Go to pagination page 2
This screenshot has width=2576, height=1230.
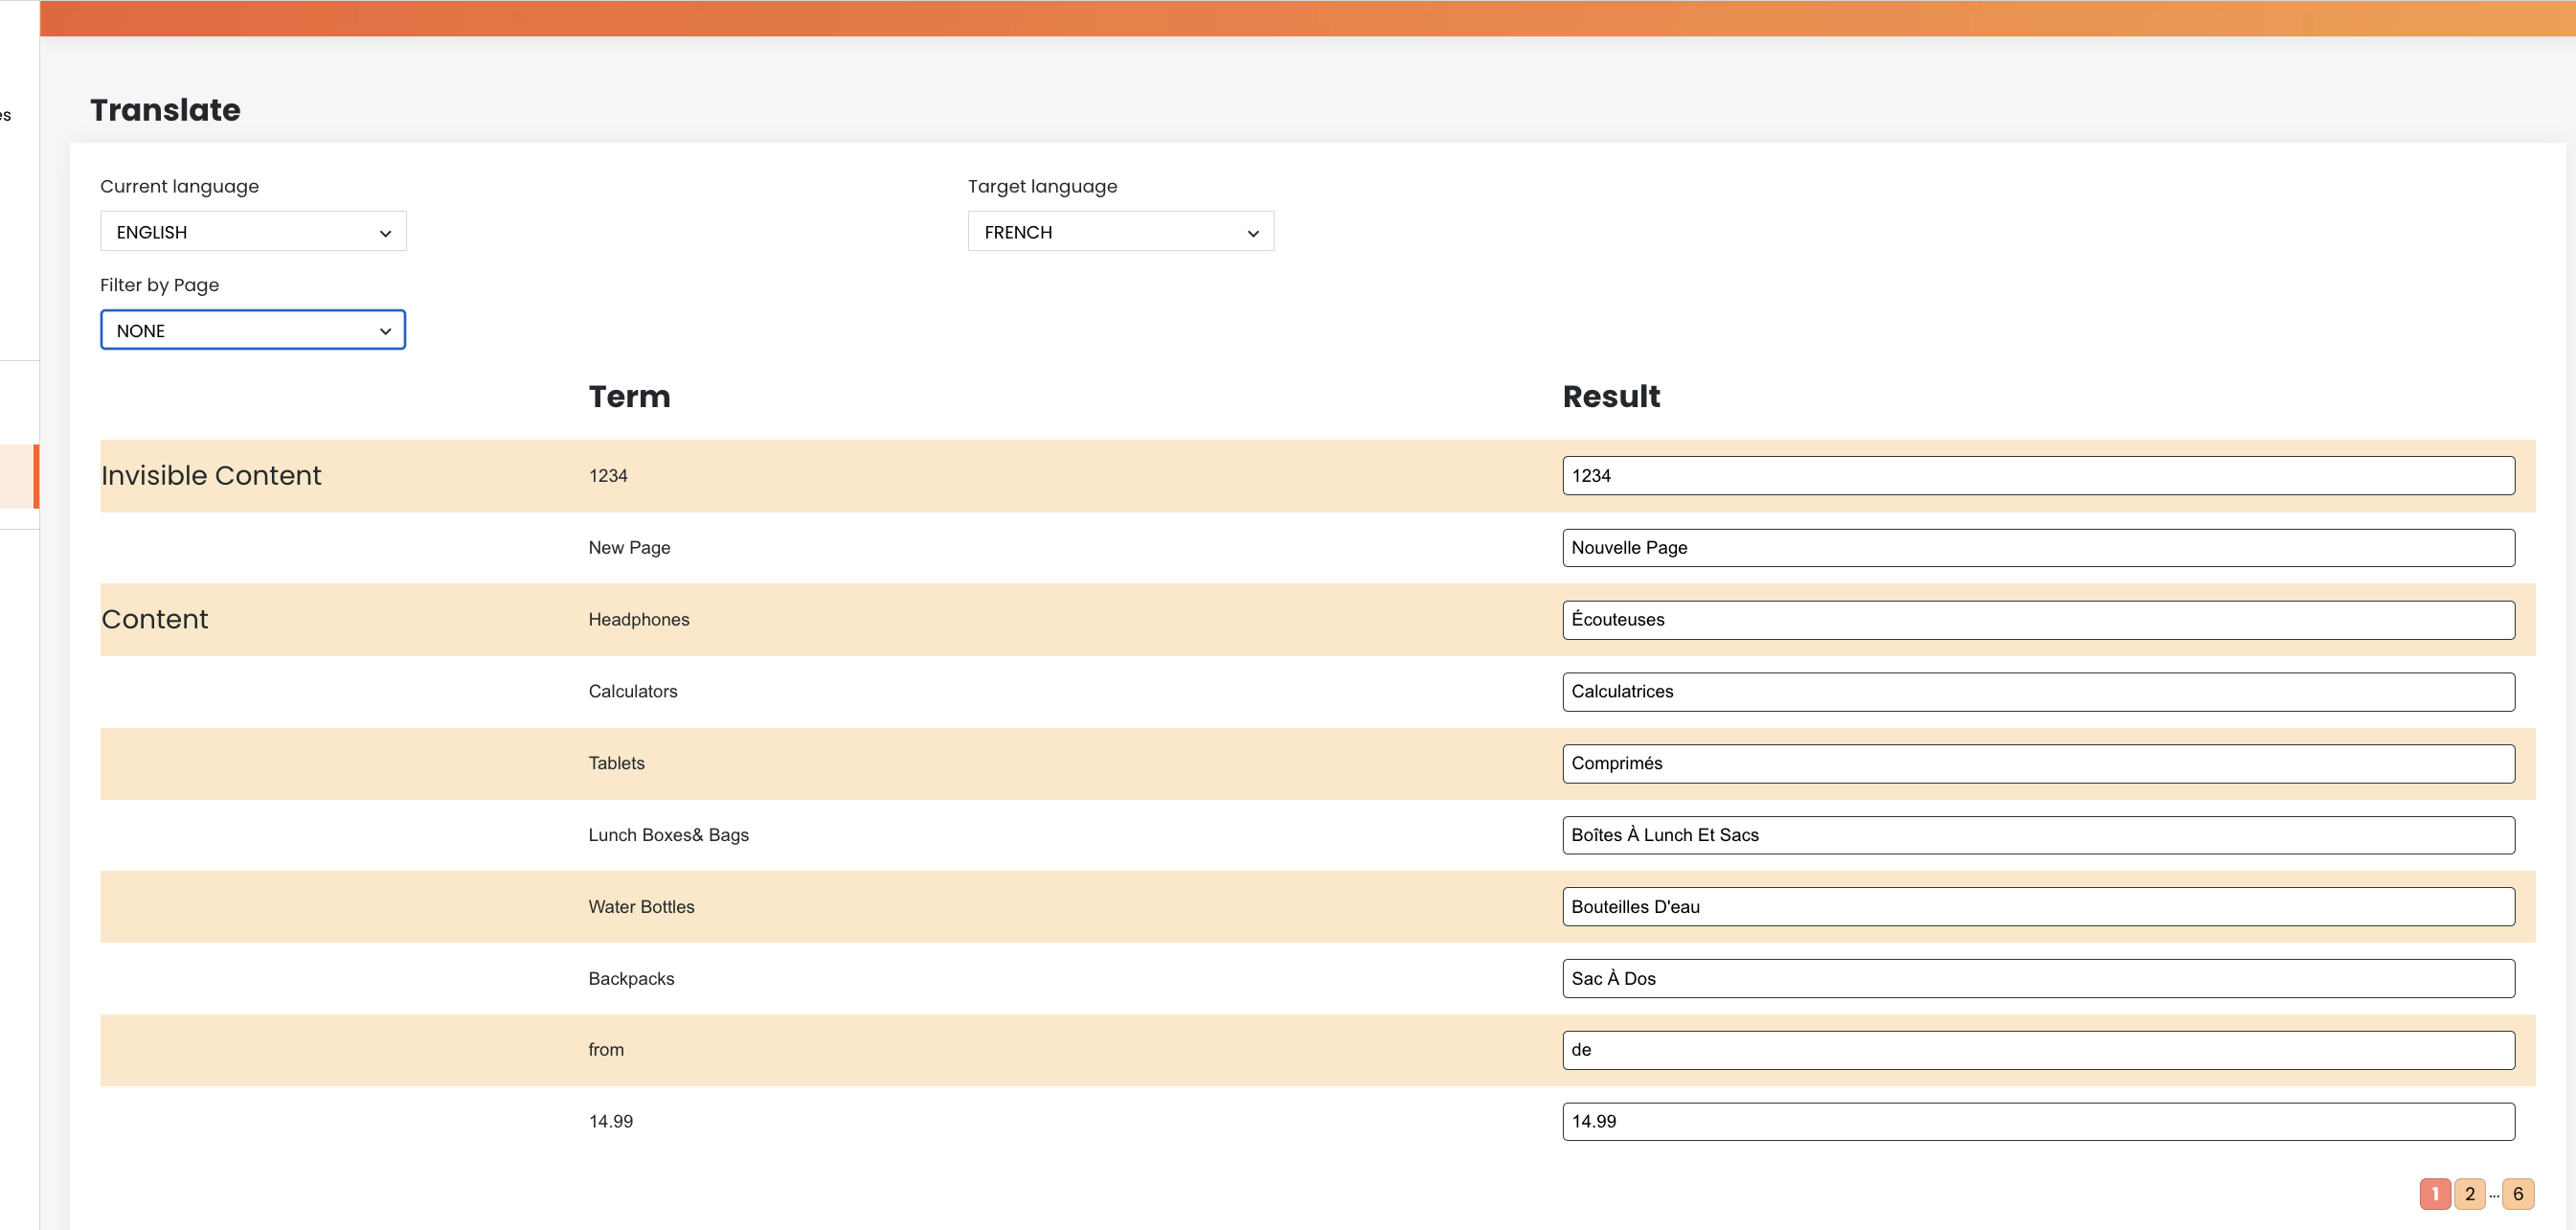(2469, 1193)
